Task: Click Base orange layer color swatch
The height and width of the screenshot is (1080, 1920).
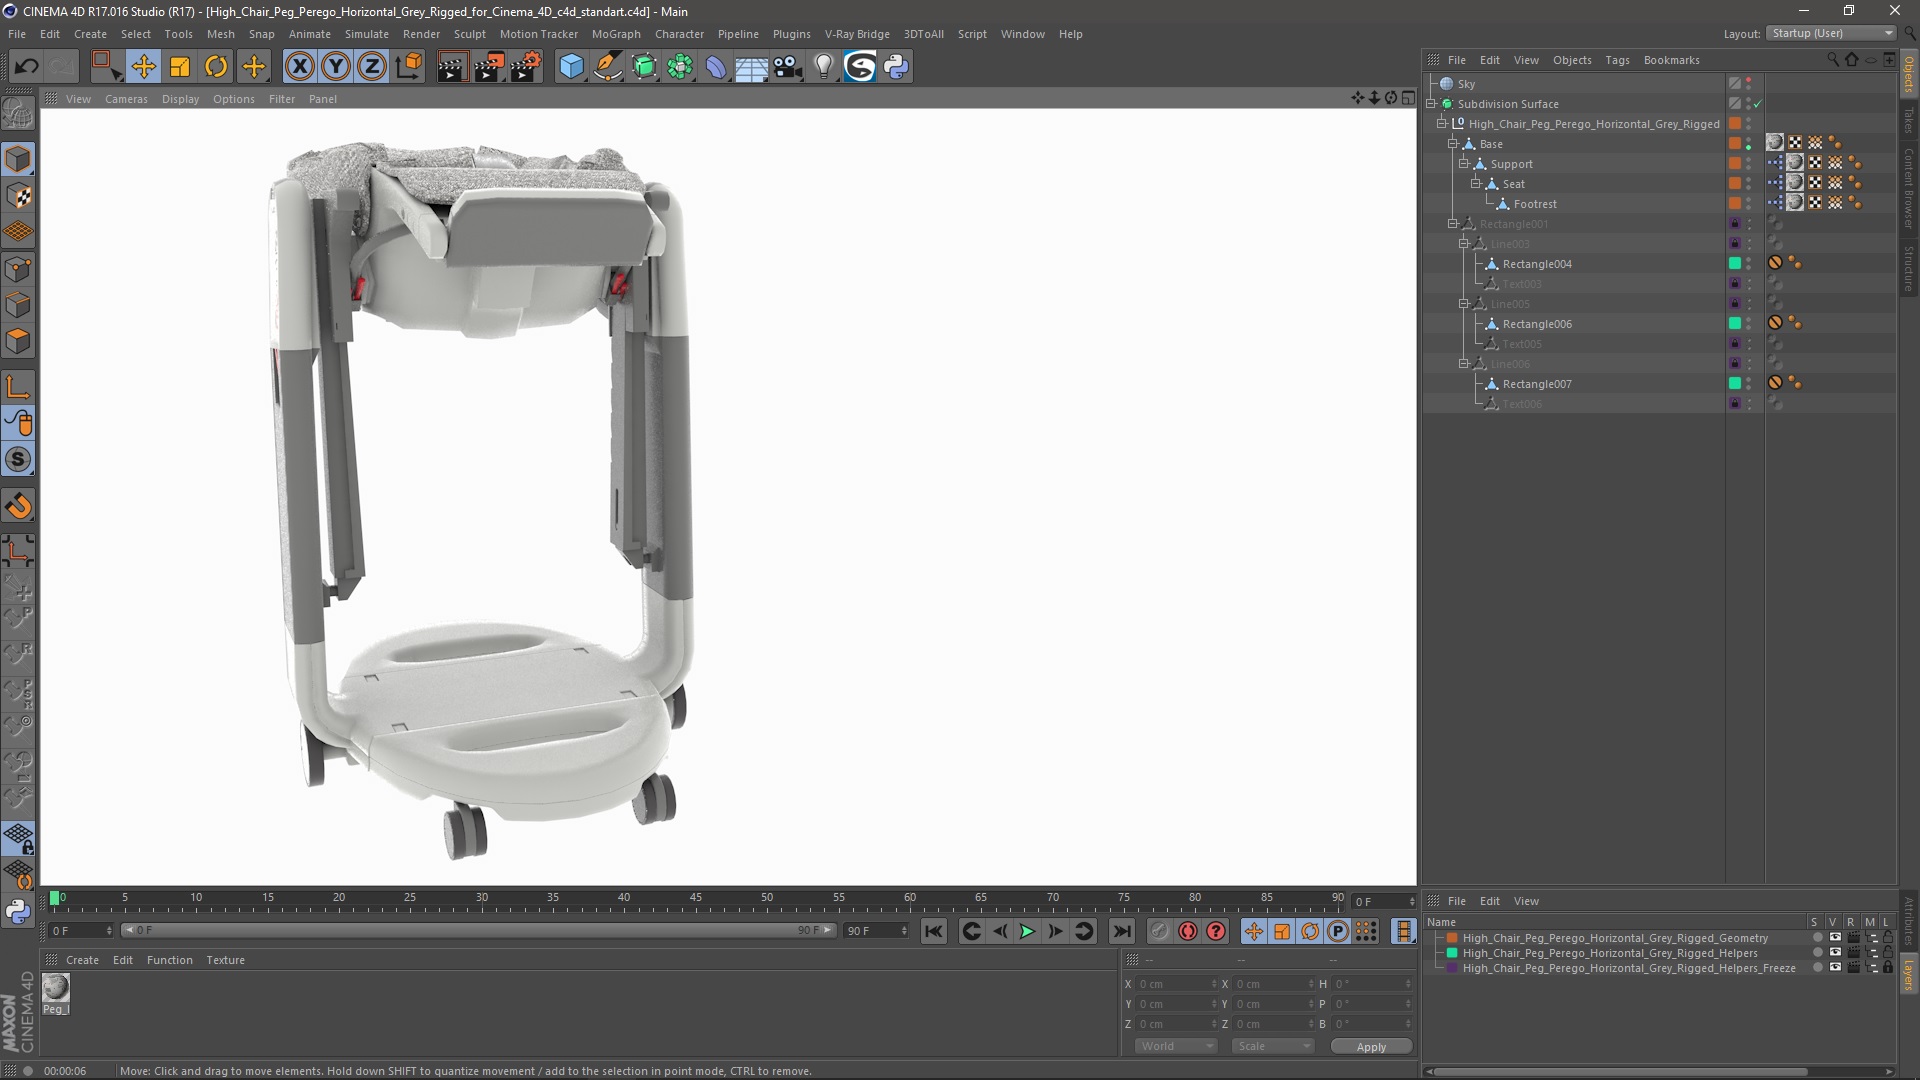Action: [x=1735, y=144]
